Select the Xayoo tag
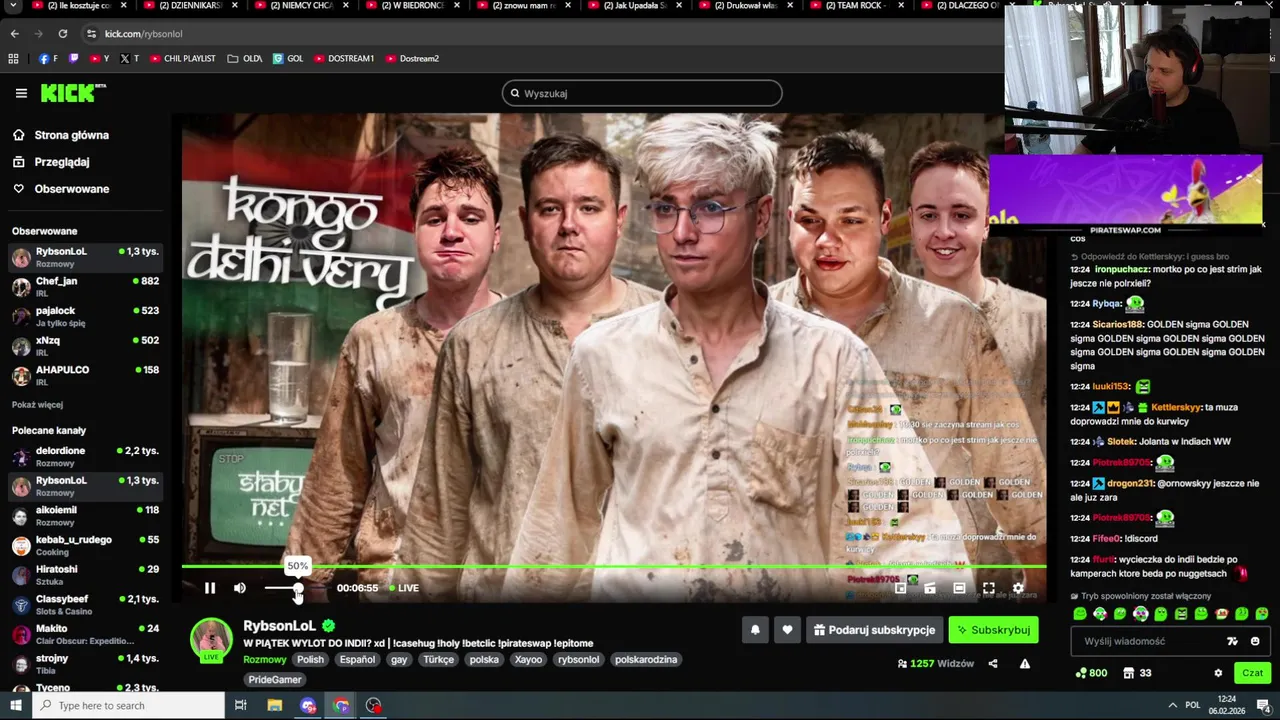 point(528,660)
